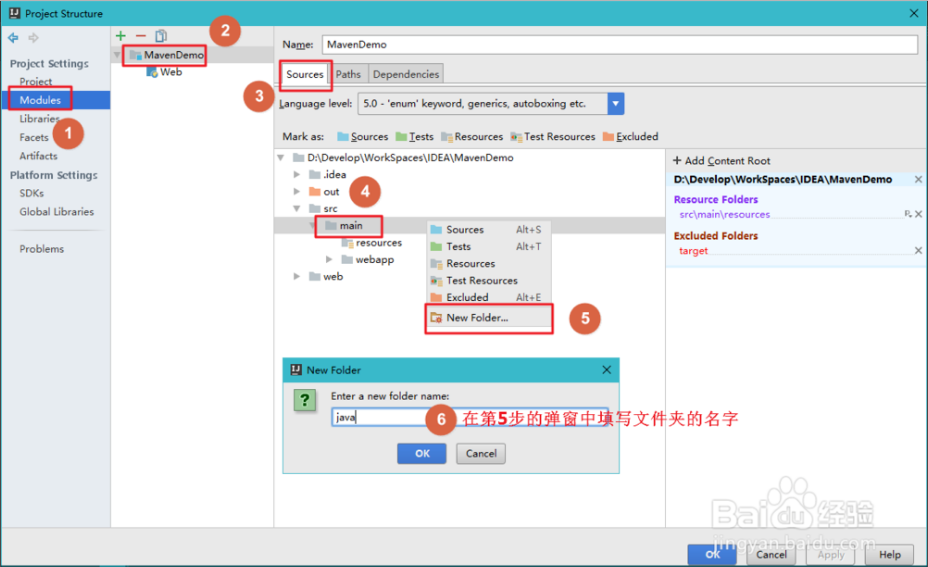Click the module Name field

click(620, 44)
